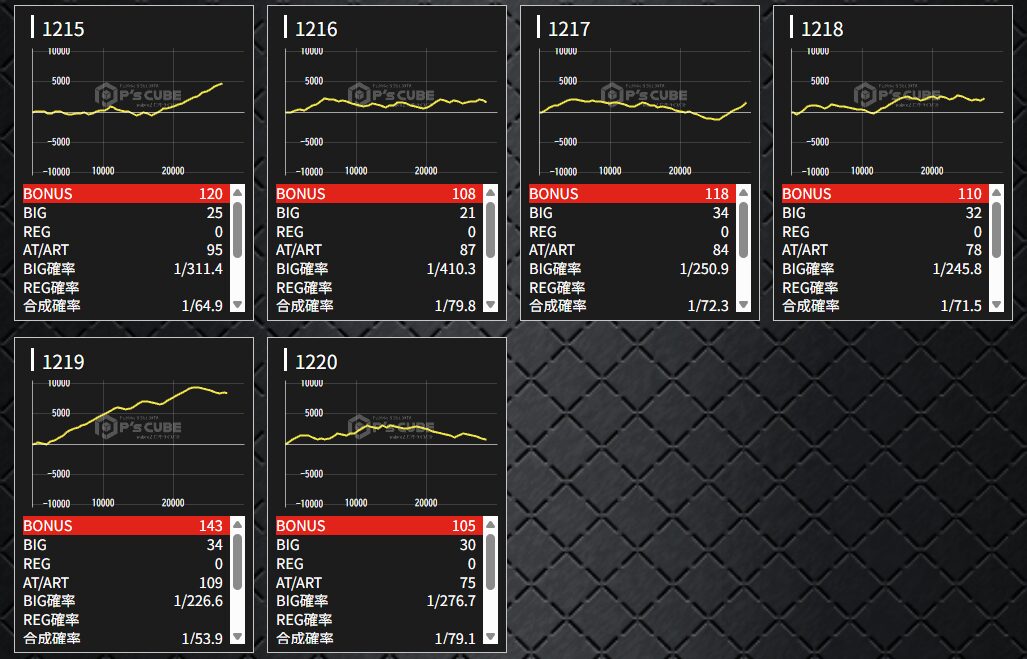Click AT/ART value 109 in machine 1219
Screen dimensions: 1027x659
click(211, 582)
